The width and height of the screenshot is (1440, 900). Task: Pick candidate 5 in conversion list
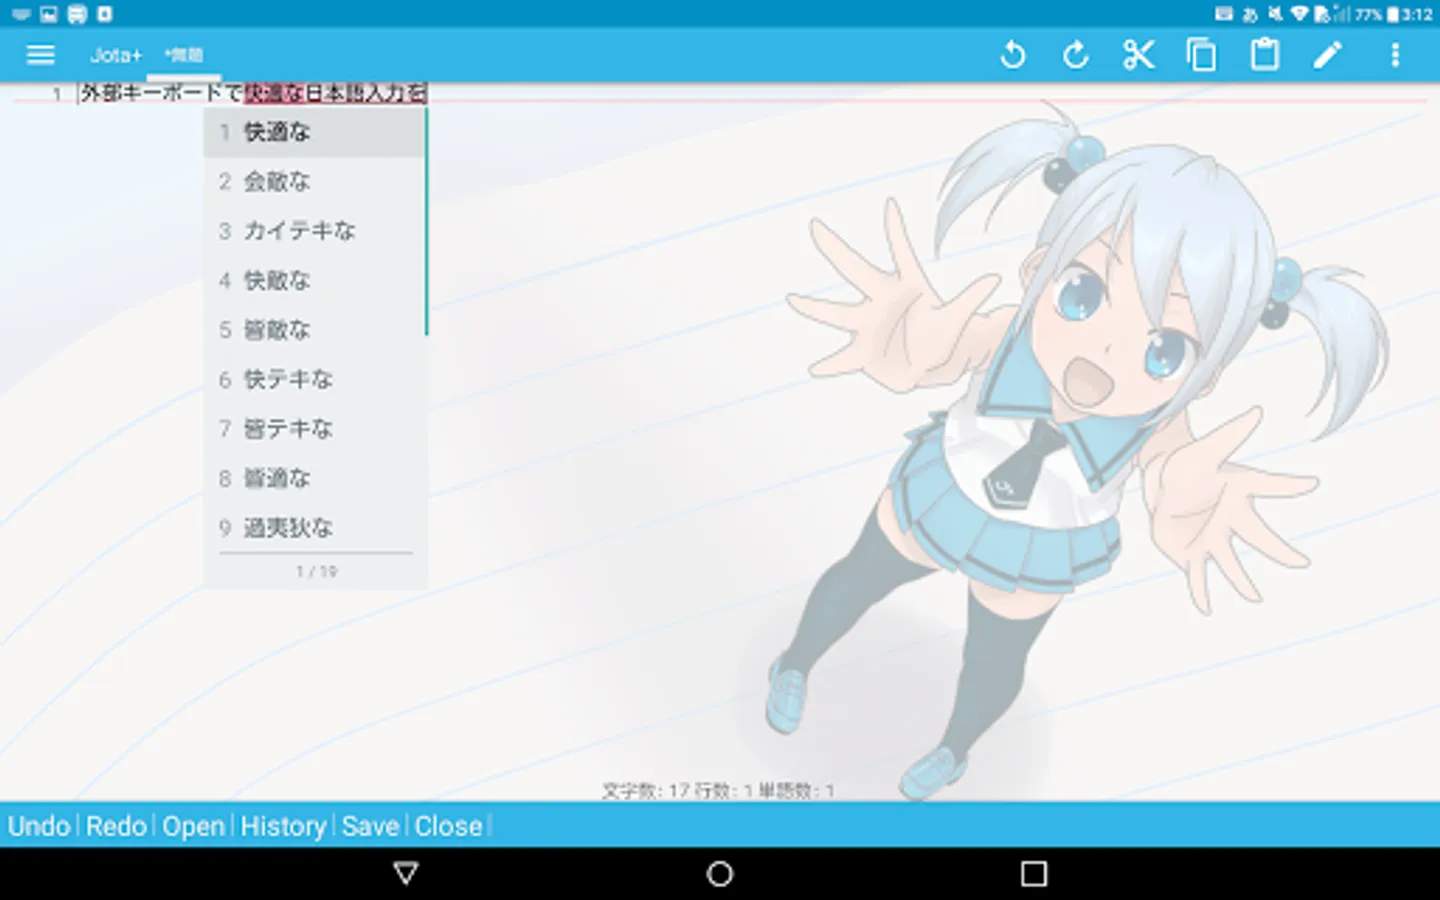point(315,330)
